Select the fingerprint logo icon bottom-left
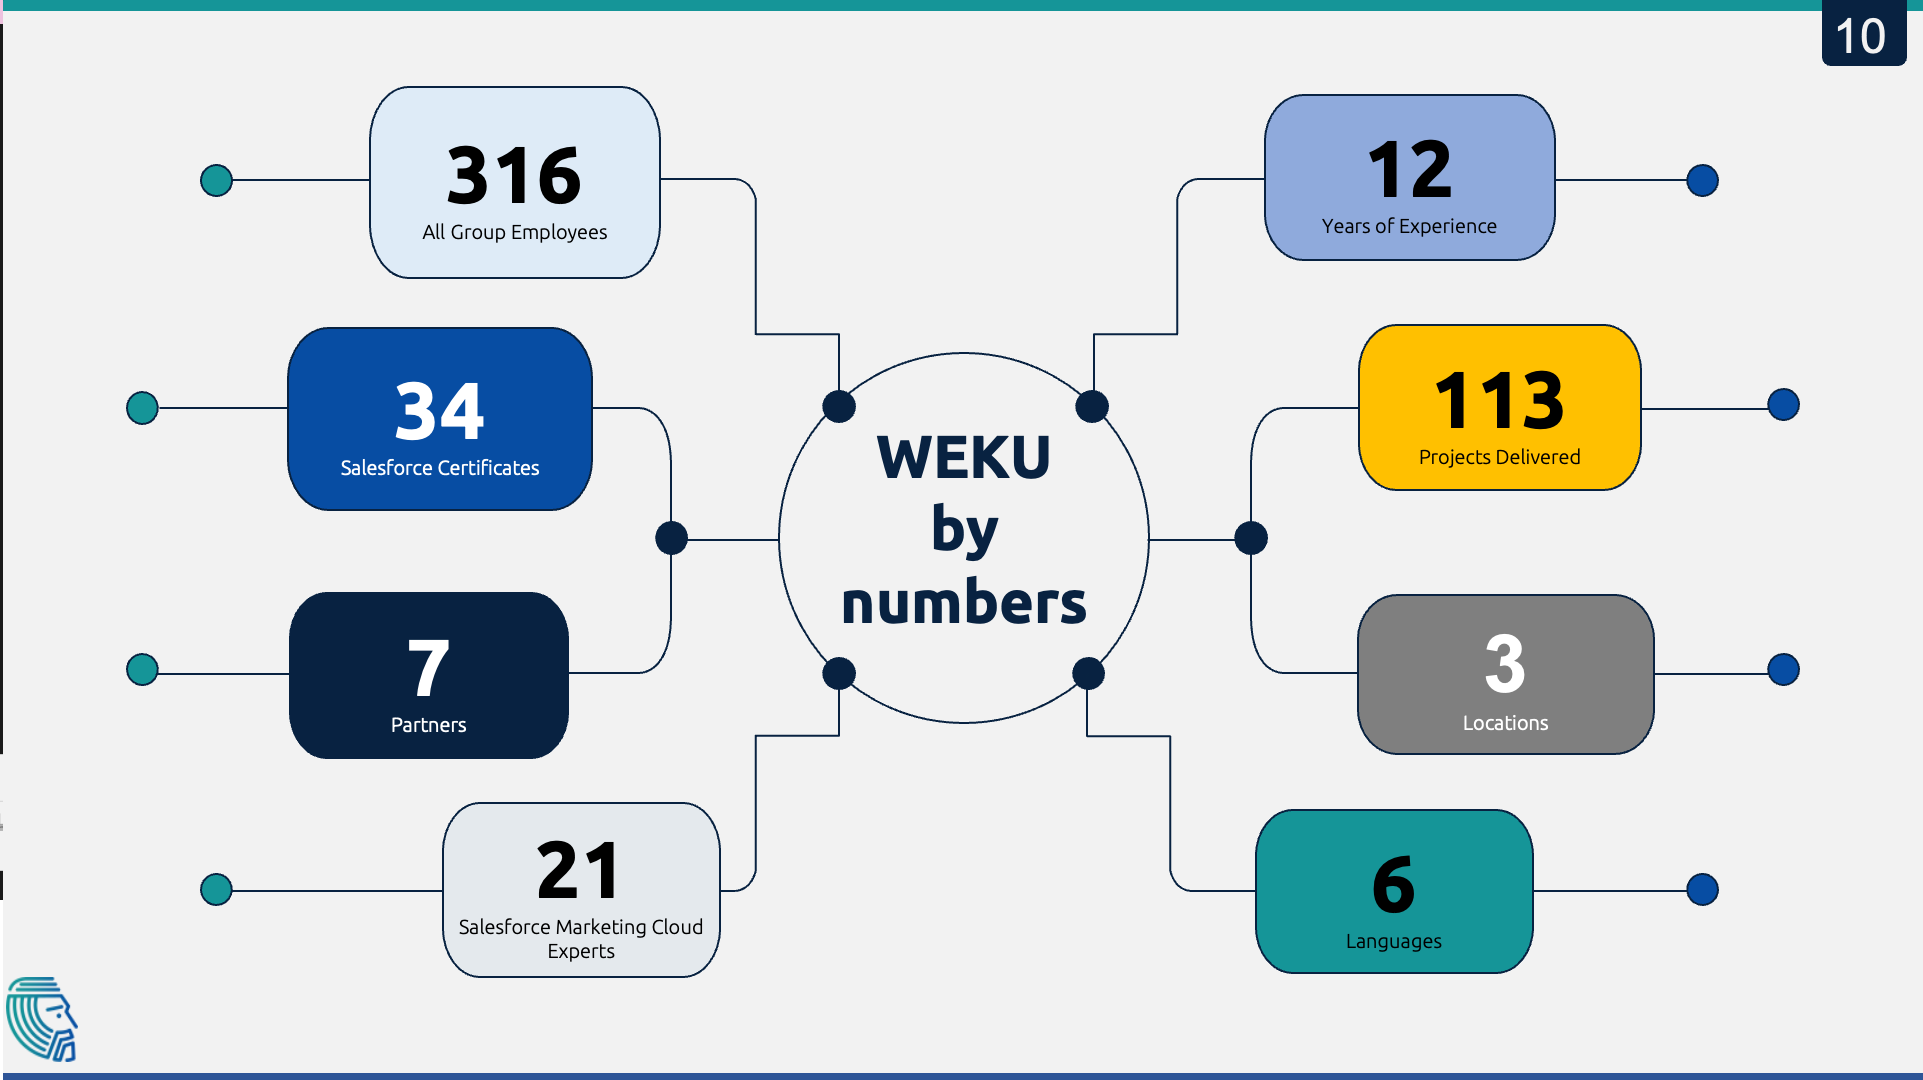Viewport: 1923px width, 1080px height. 48,1025
